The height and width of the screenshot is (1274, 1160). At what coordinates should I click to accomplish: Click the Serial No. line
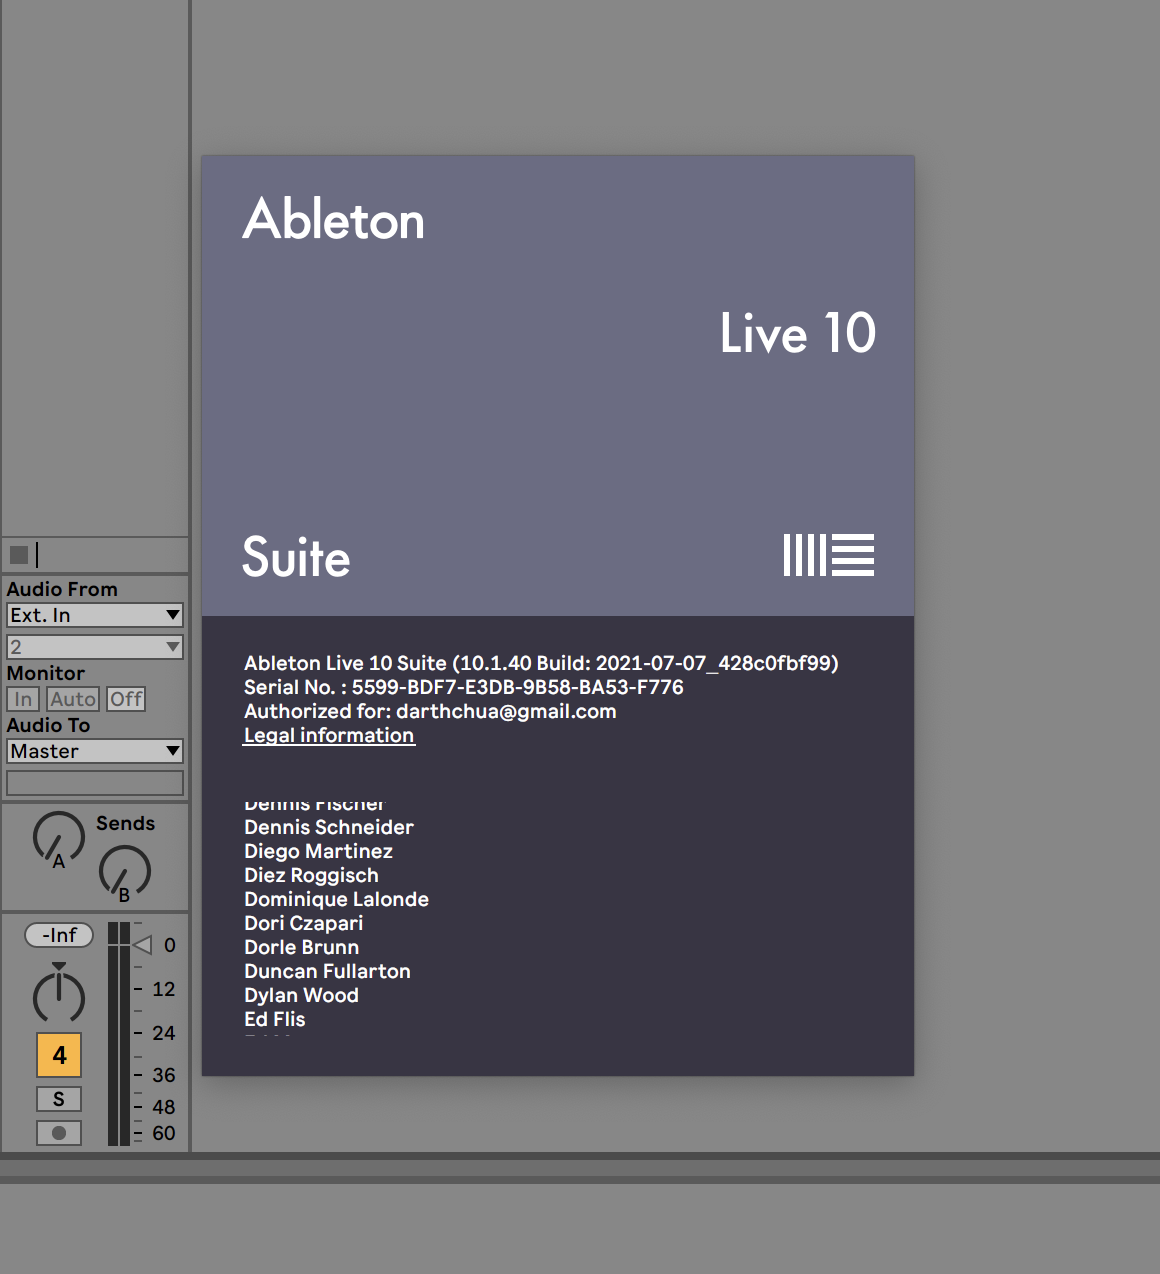point(464,687)
